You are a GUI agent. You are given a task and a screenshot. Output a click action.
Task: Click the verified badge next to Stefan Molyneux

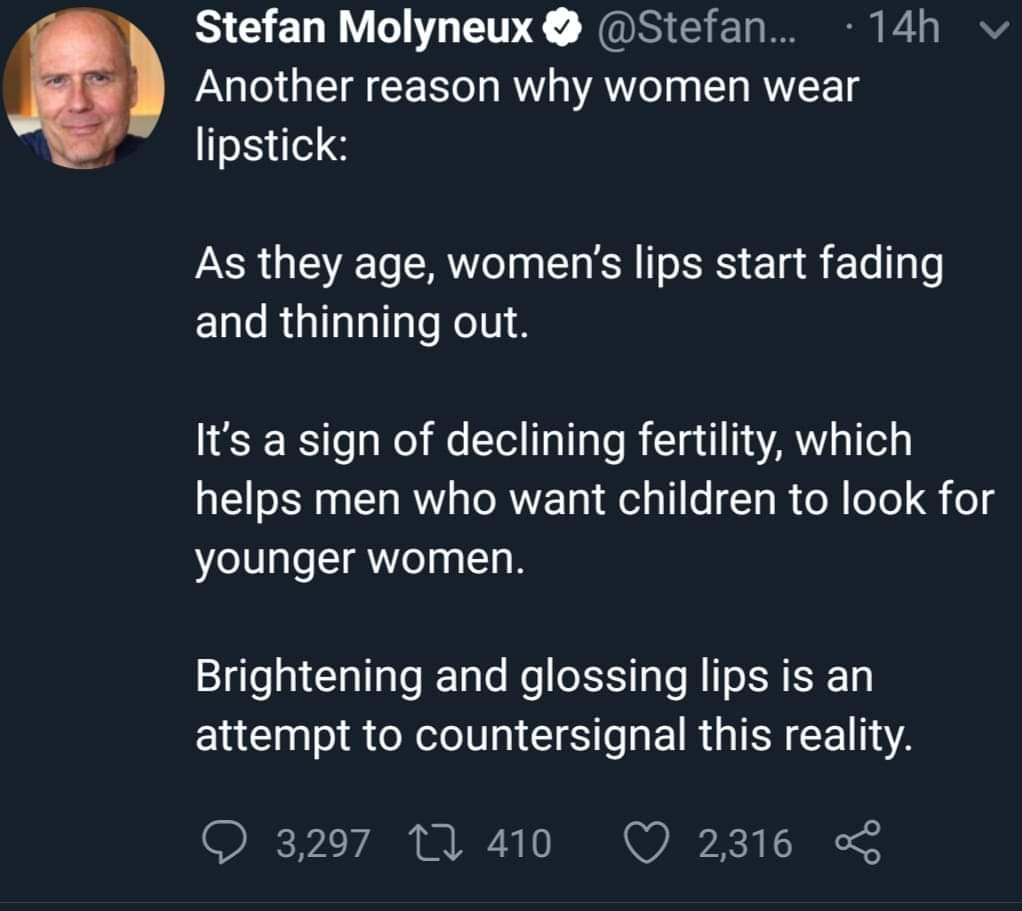pyautogui.click(x=561, y=27)
